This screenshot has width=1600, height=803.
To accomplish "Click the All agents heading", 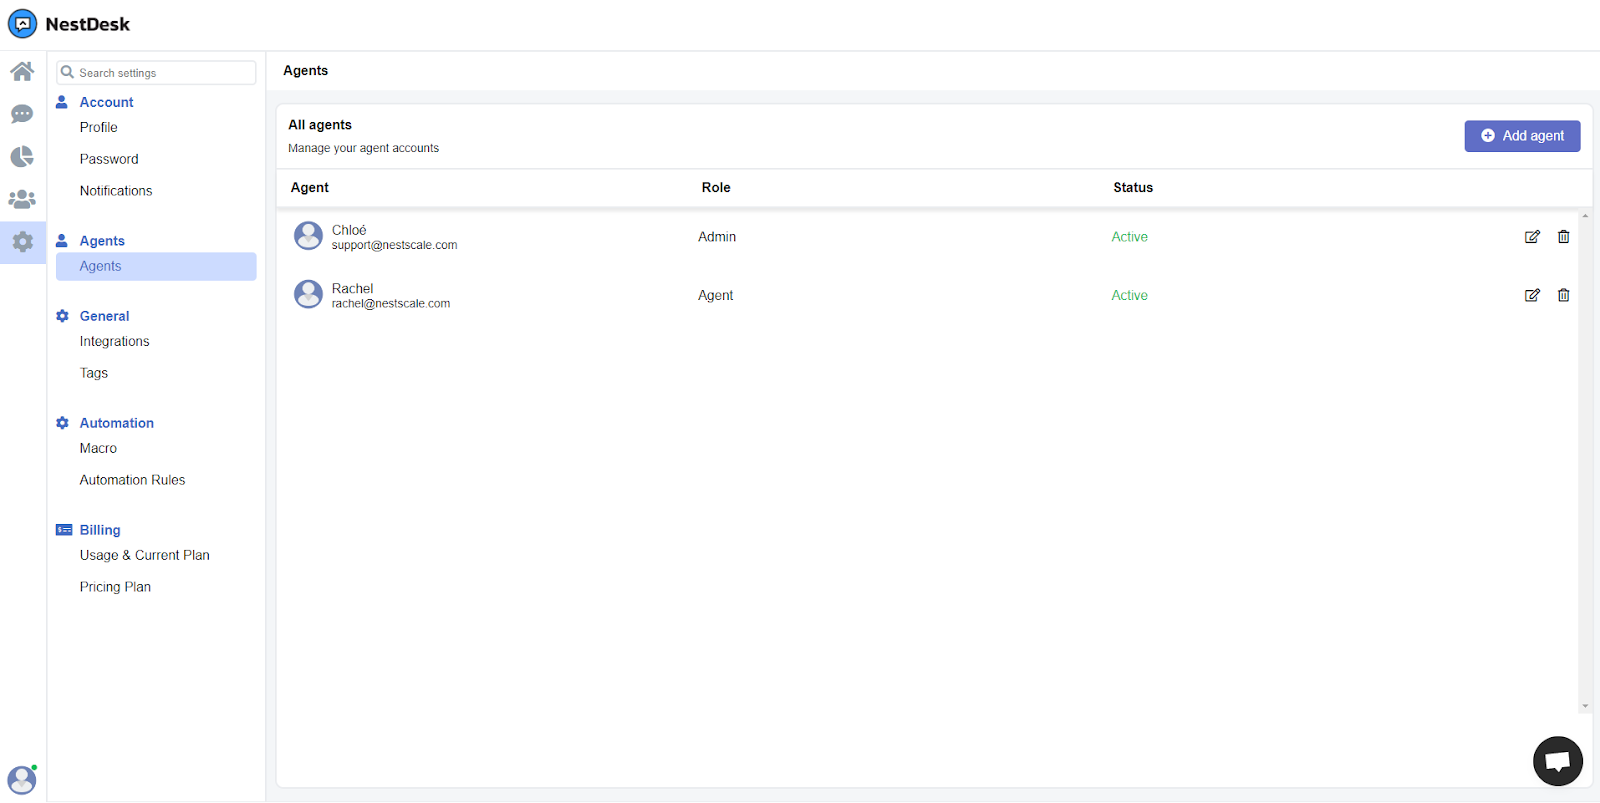I will 320,125.
